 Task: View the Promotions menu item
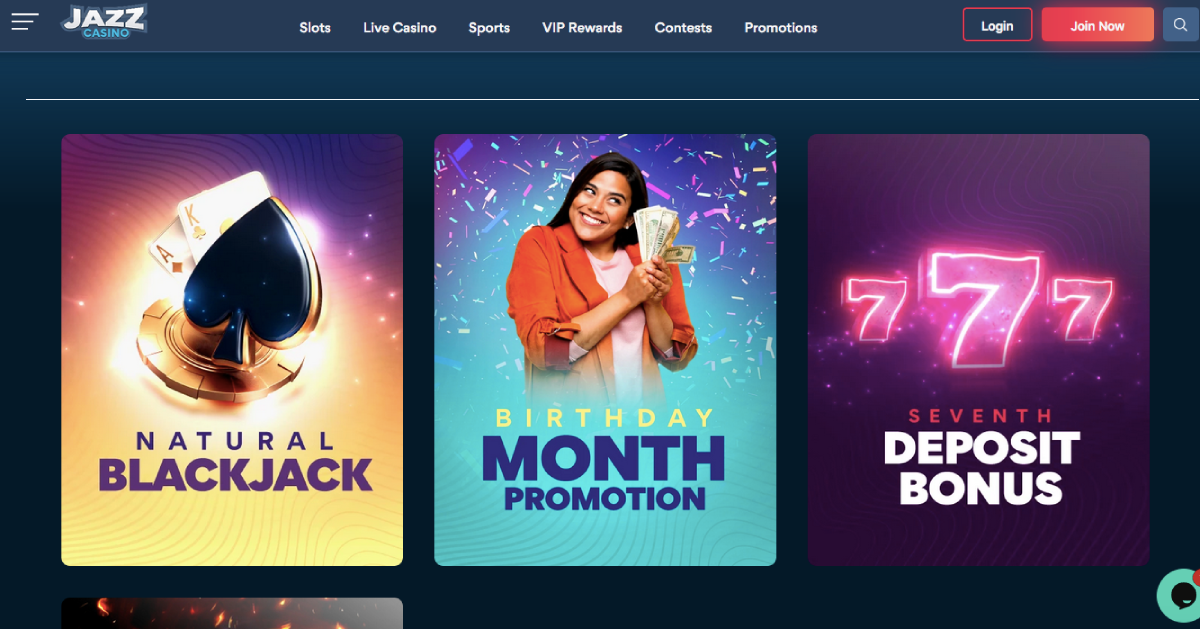pyautogui.click(x=781, y=27)
